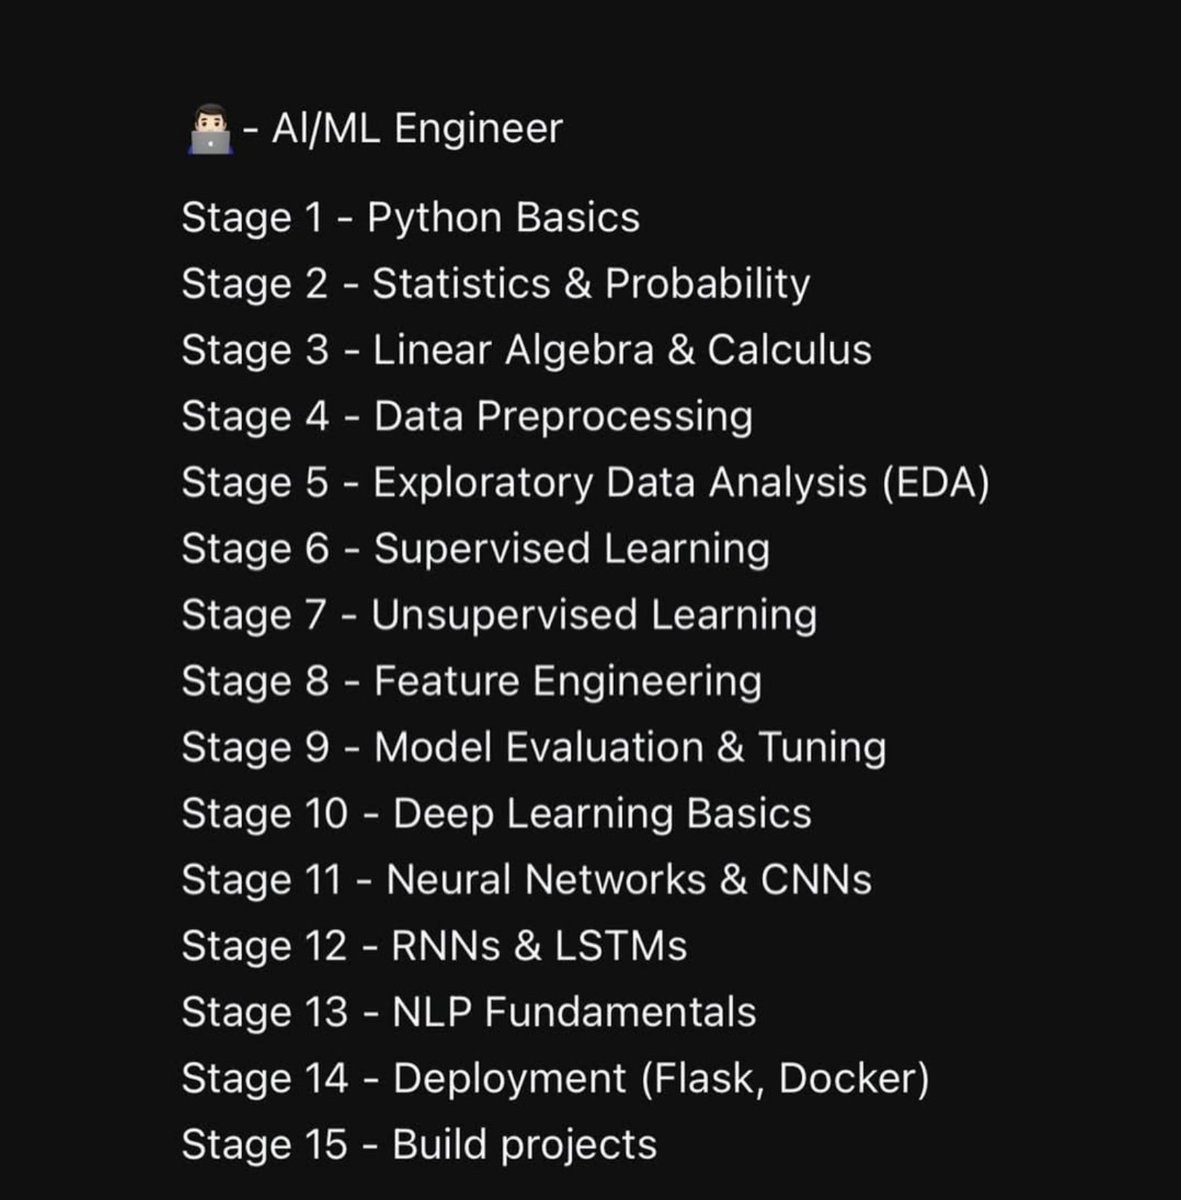Viewport: 1181px width, 1200px height.
Task: Select Stage 7 Unsupervised Learning line
Action: 499,615
